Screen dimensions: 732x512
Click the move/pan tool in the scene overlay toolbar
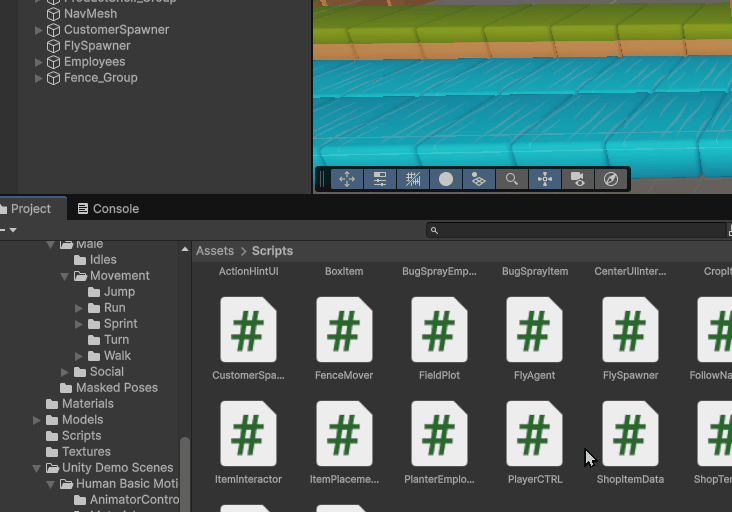point(347,179)
